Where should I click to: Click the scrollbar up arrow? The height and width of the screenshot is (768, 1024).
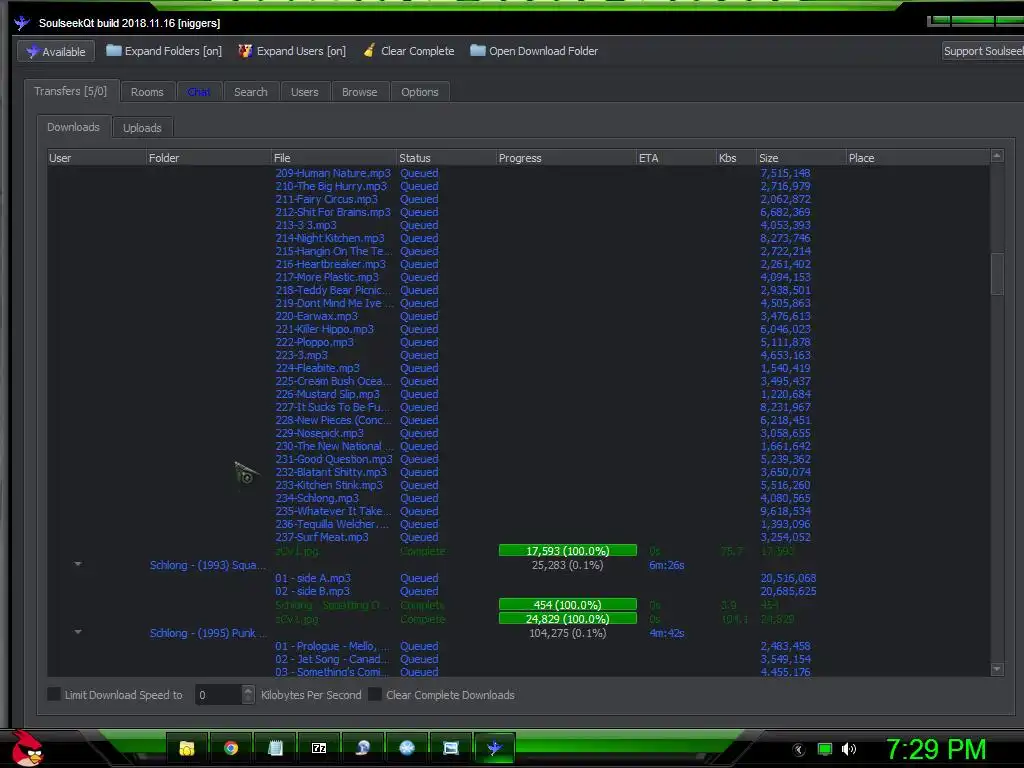997,155
